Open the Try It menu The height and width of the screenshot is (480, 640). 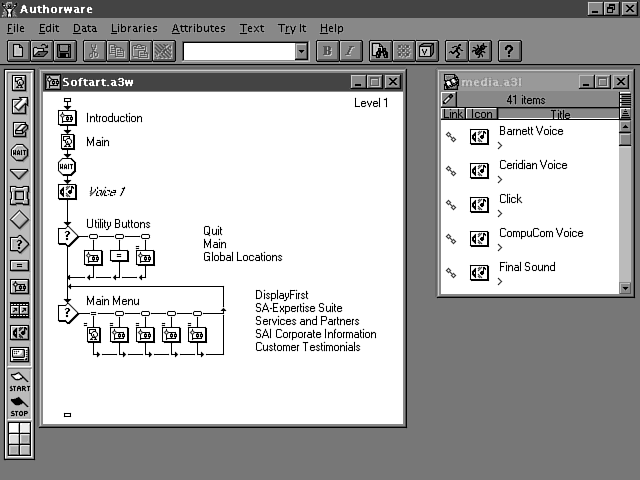coord(292,28)
